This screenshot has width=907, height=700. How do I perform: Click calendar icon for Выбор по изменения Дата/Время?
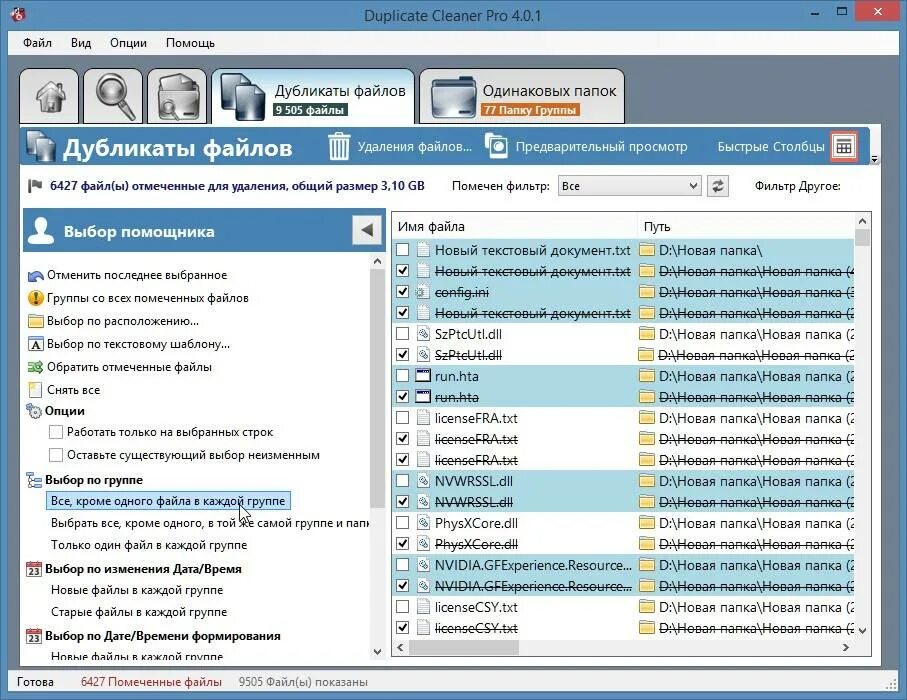(34, 569)
